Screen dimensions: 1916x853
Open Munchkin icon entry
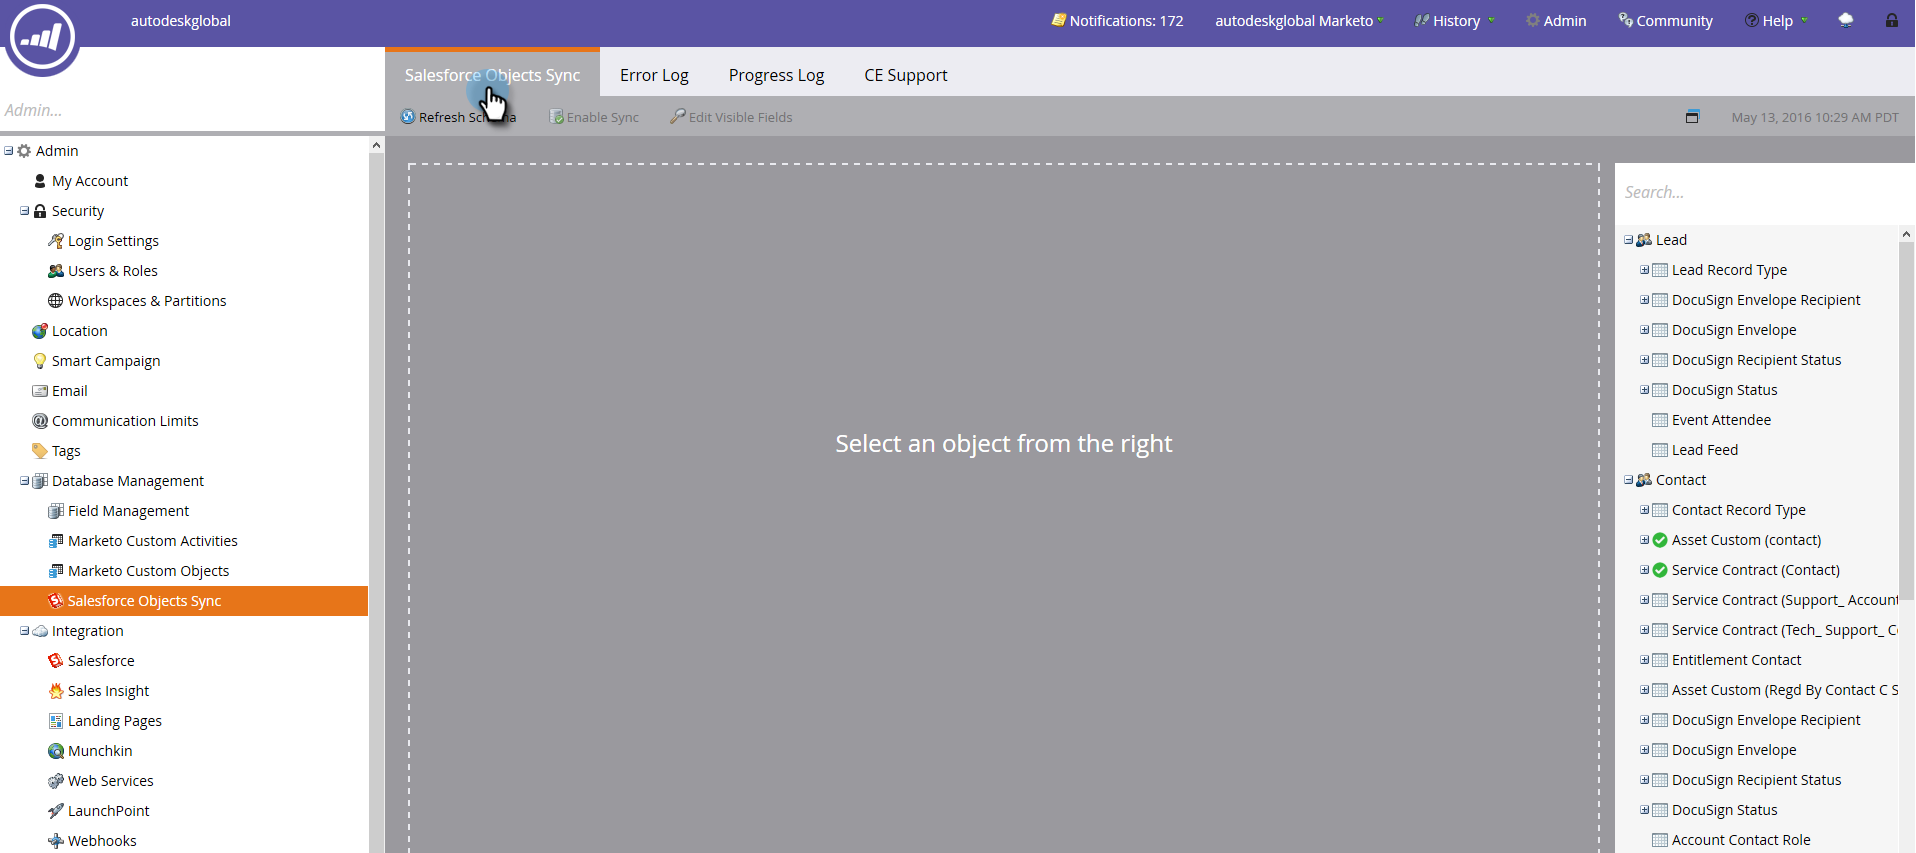click(56, 751)
